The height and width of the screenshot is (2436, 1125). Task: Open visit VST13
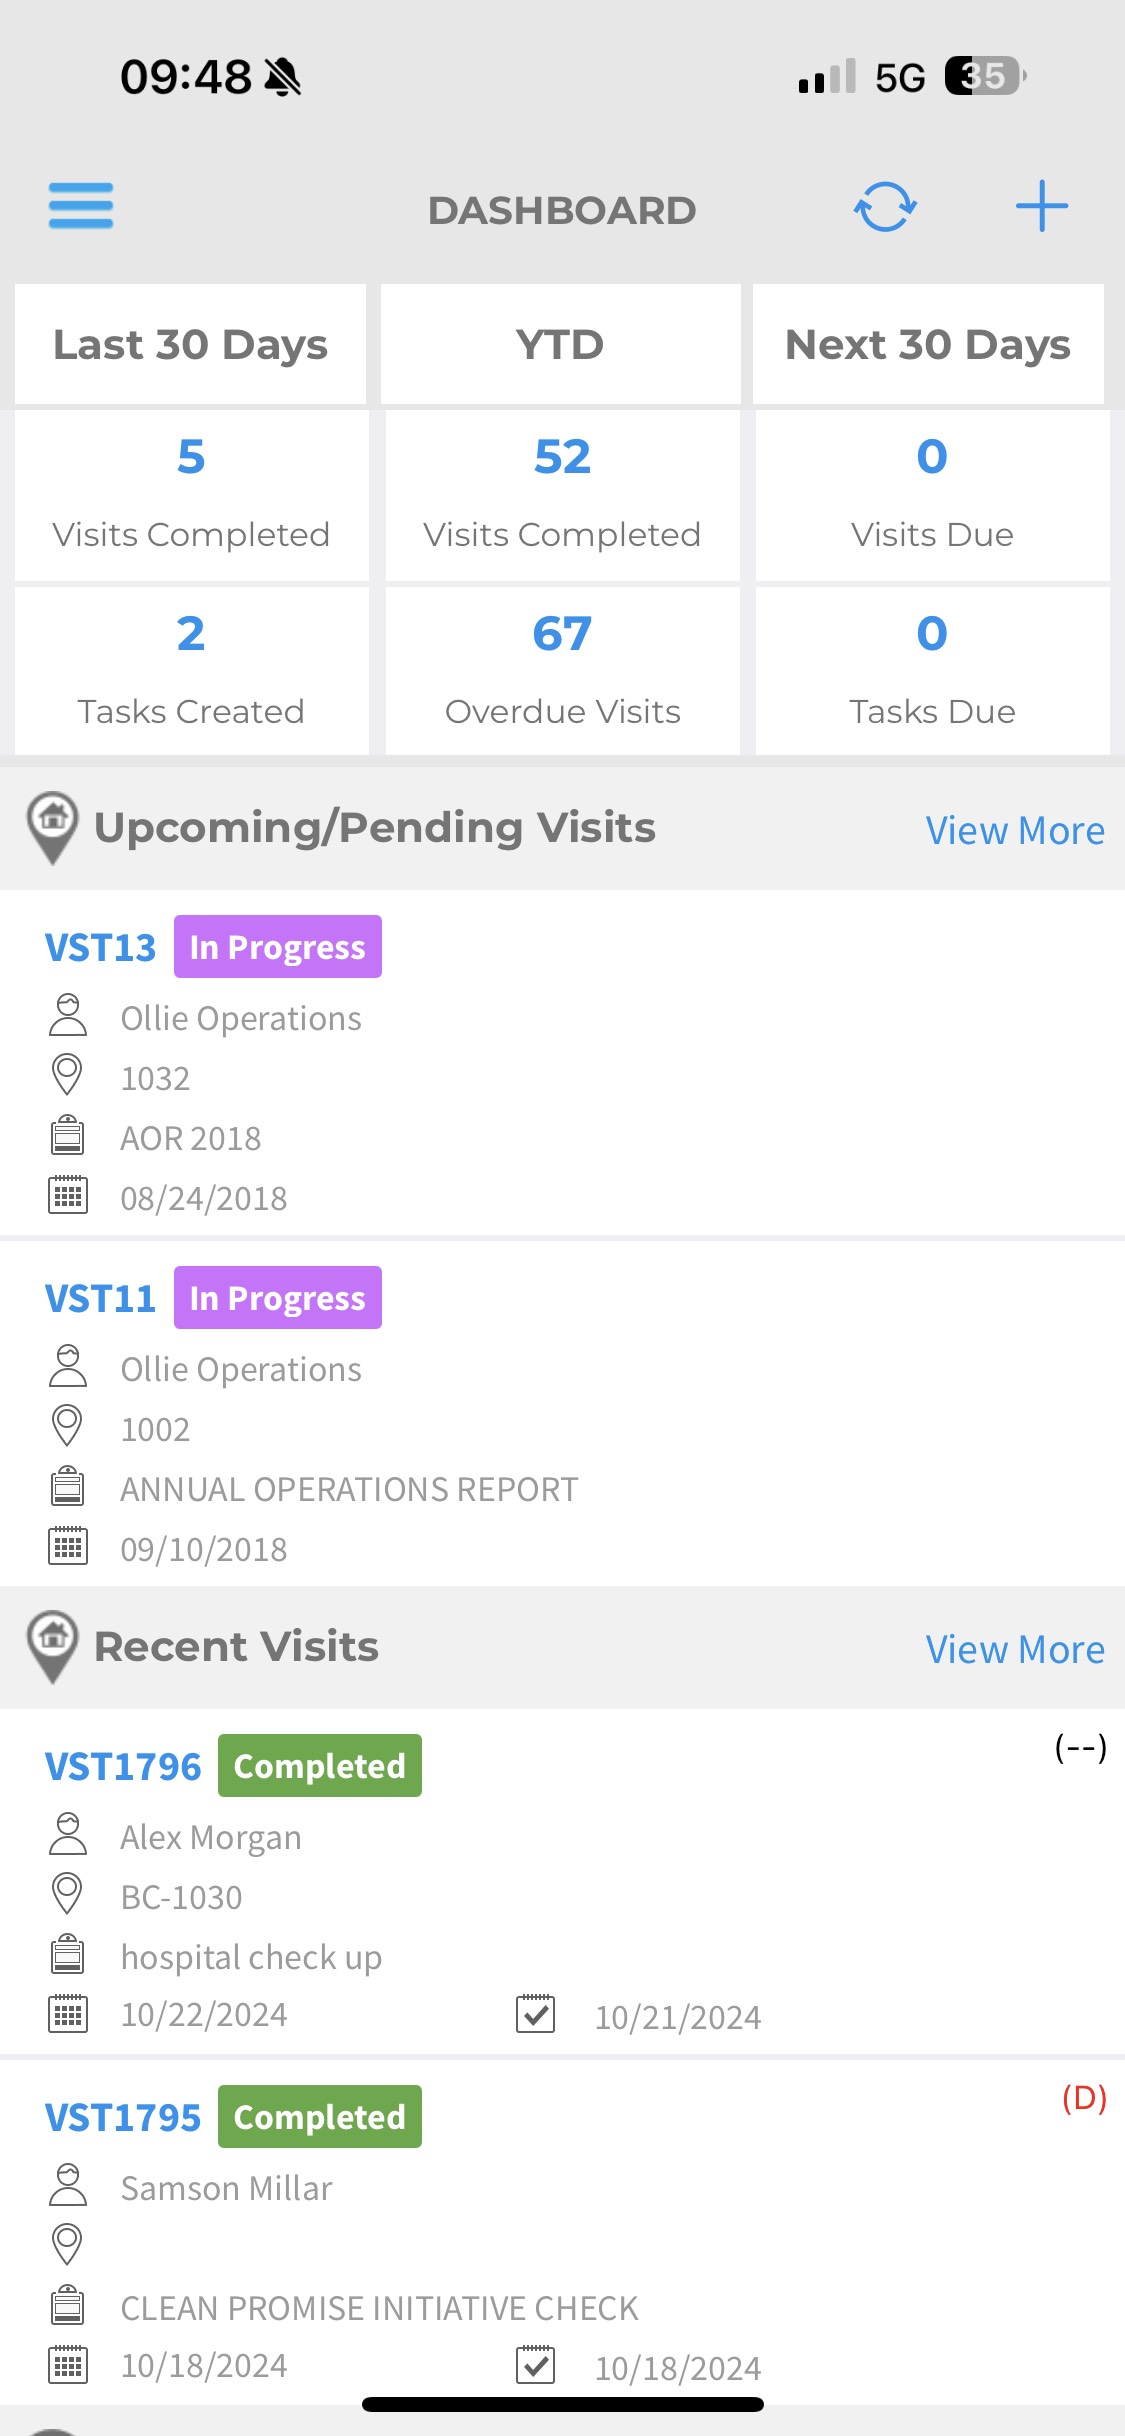[100, 947]
